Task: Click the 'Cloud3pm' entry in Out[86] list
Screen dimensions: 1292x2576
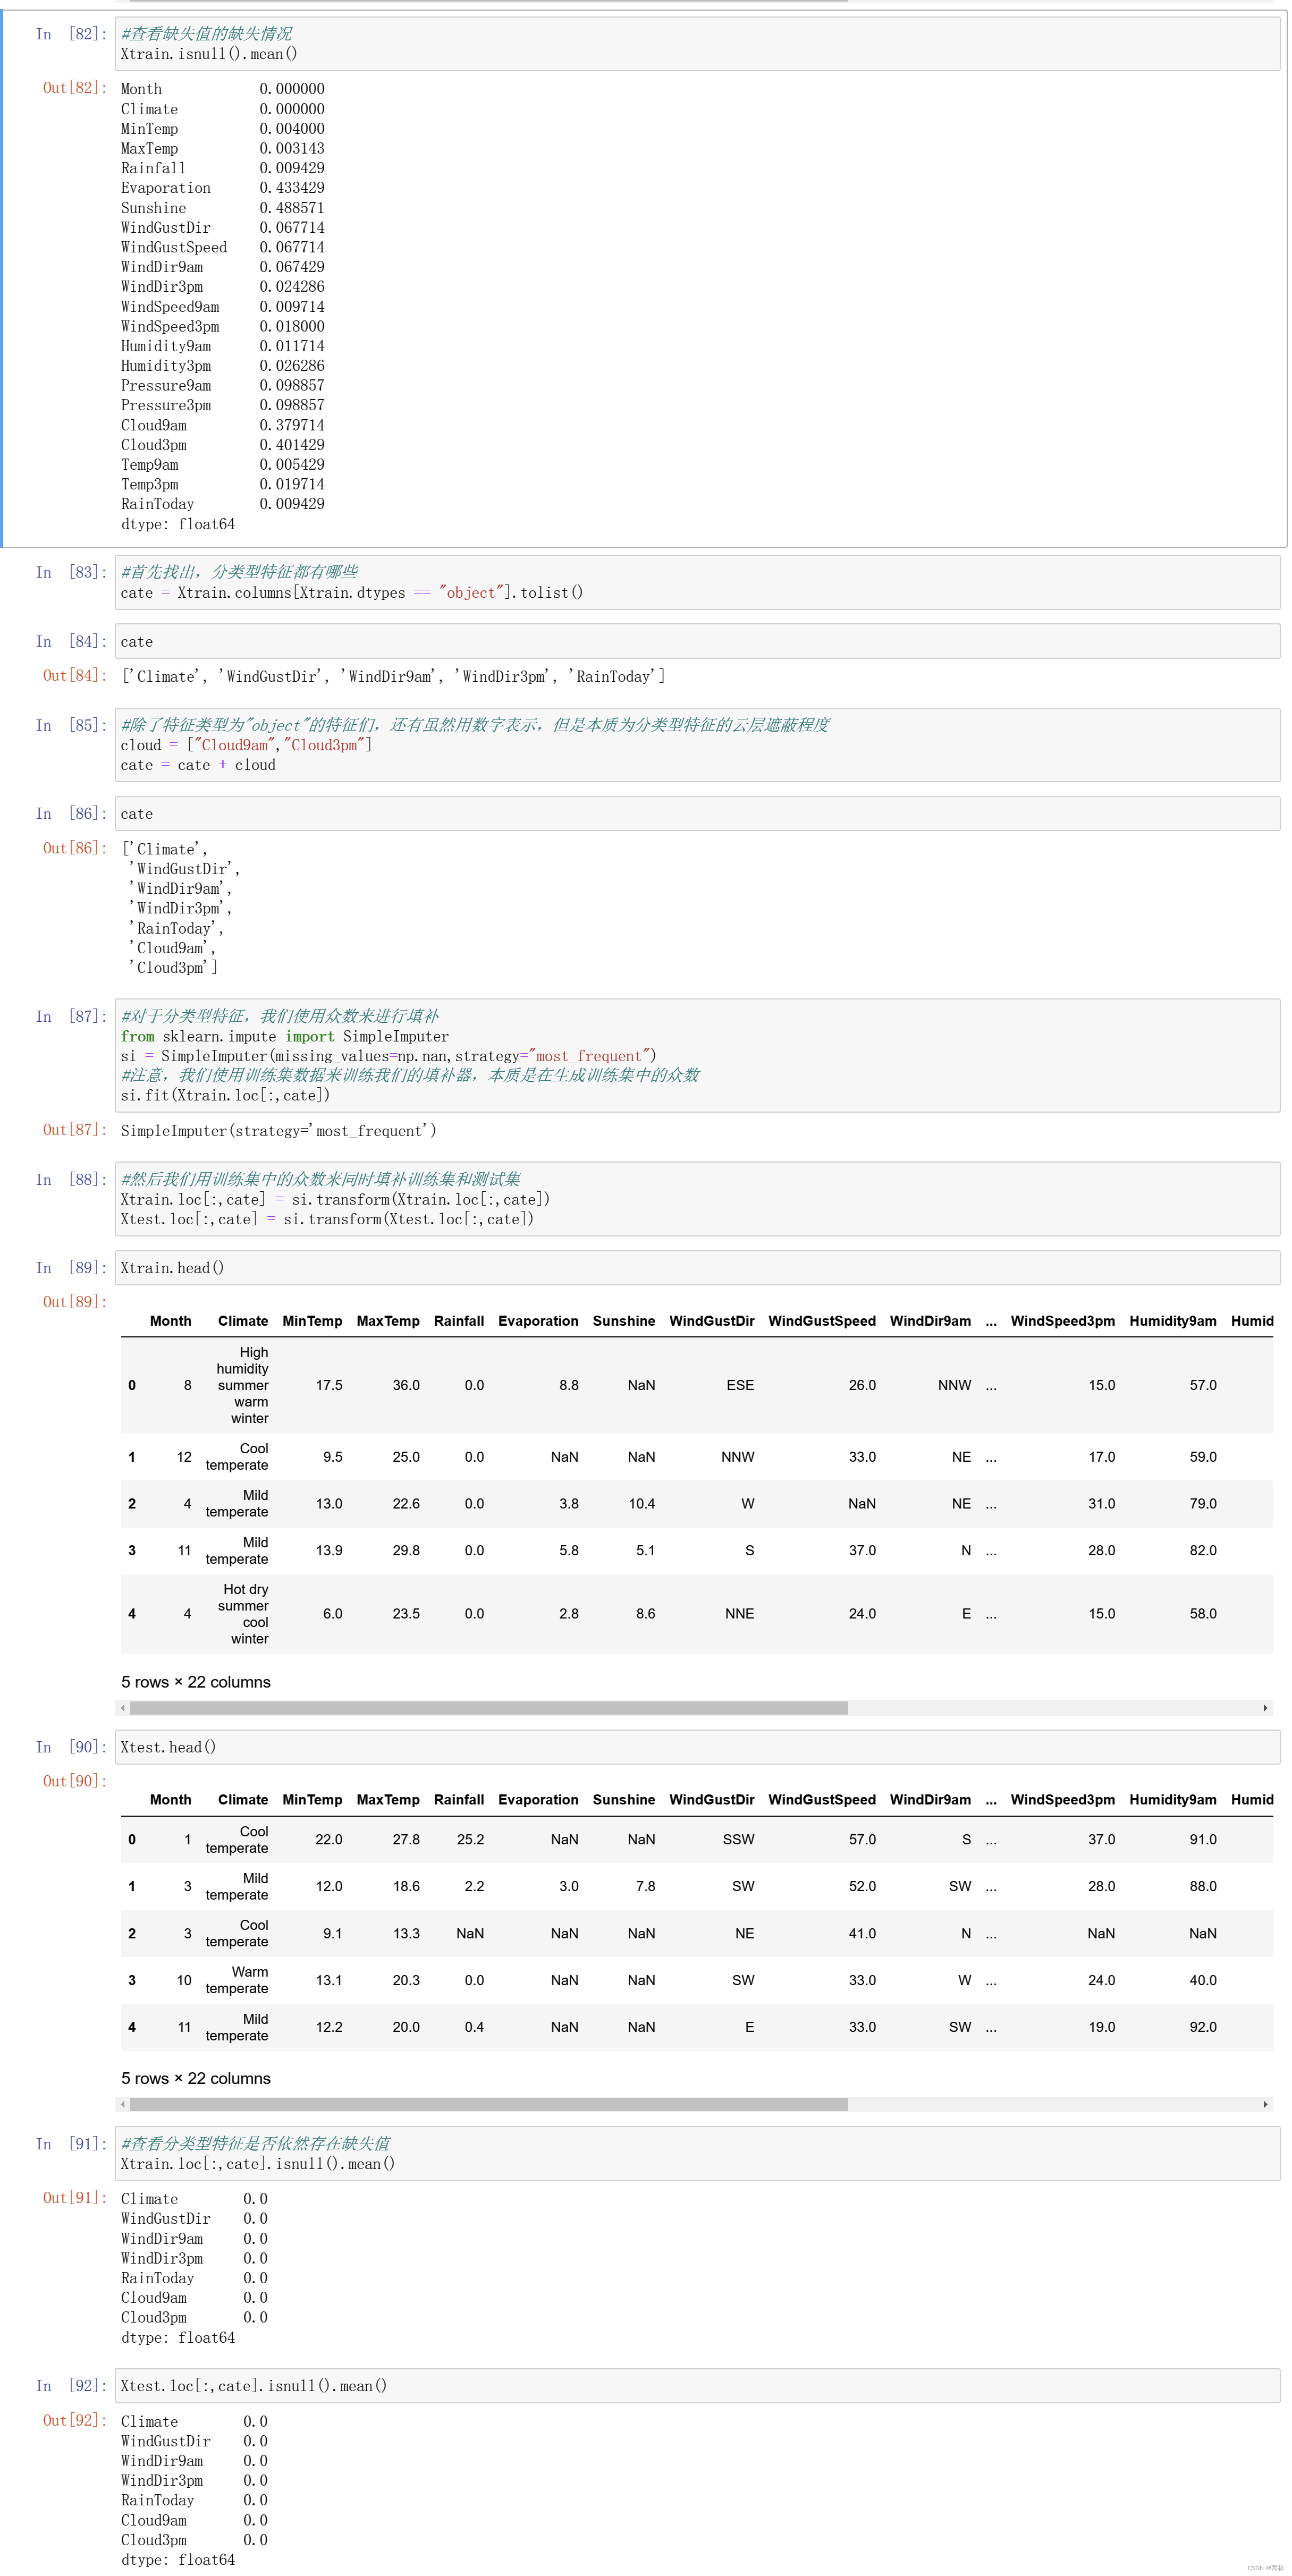Action: [x=172, y=967]
